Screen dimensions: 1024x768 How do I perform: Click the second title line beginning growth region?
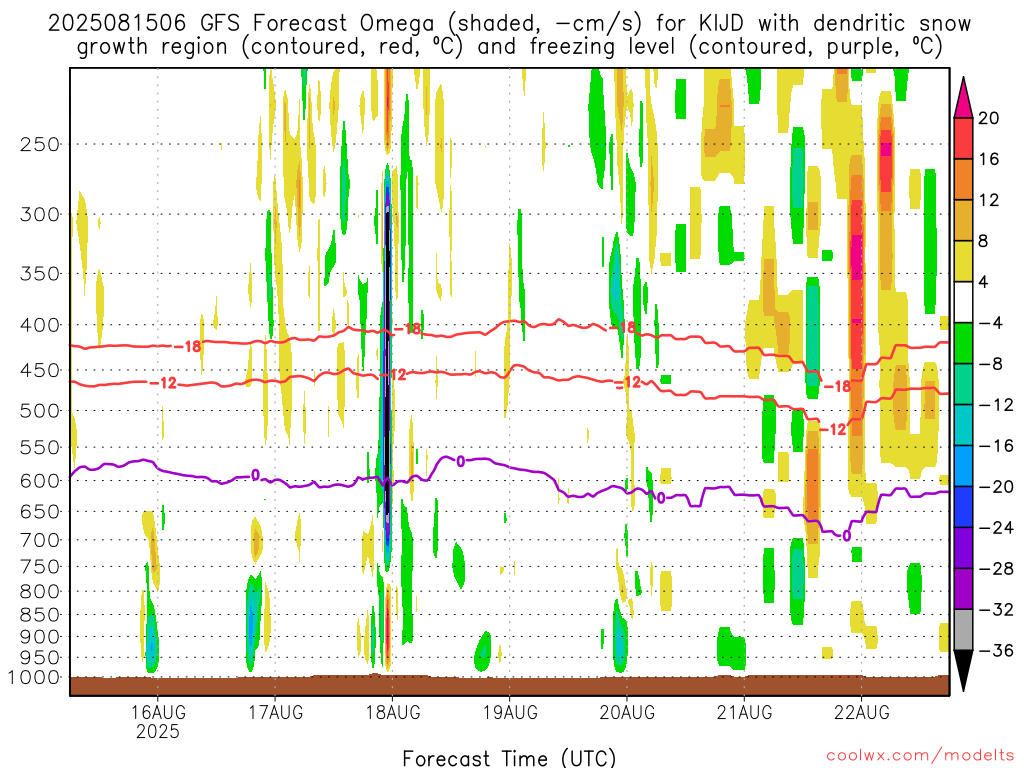click(x=509, y=48)
